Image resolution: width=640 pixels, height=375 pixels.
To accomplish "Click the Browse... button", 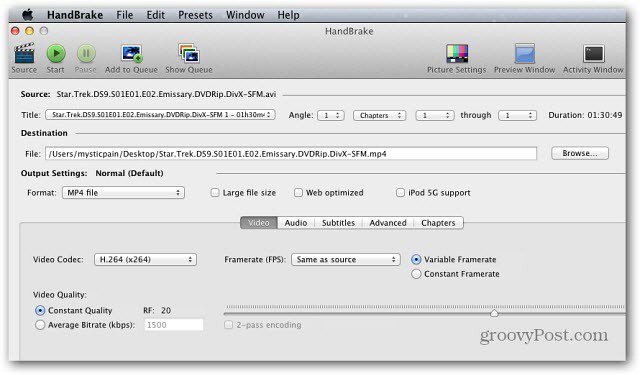I will pos(580,153).
